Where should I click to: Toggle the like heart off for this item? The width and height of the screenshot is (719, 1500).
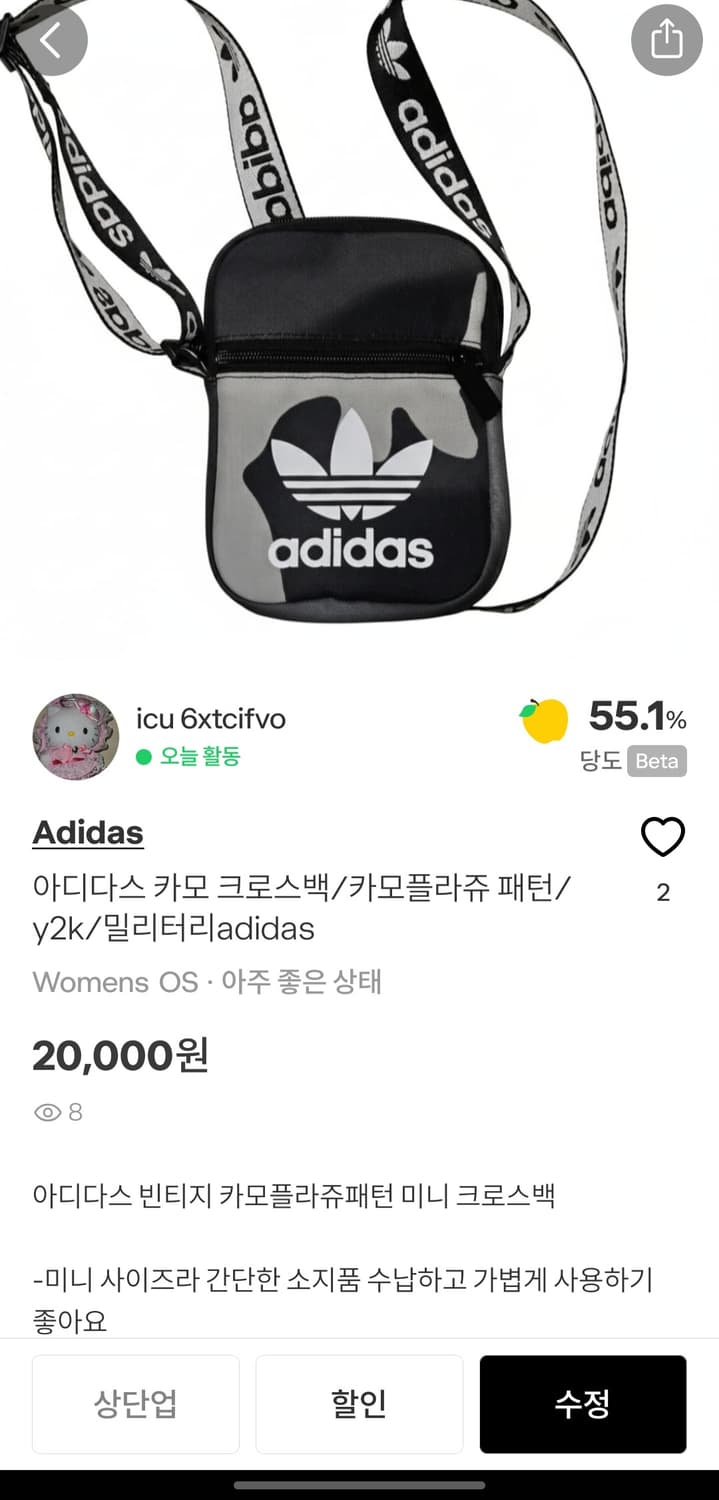(663, 836)
